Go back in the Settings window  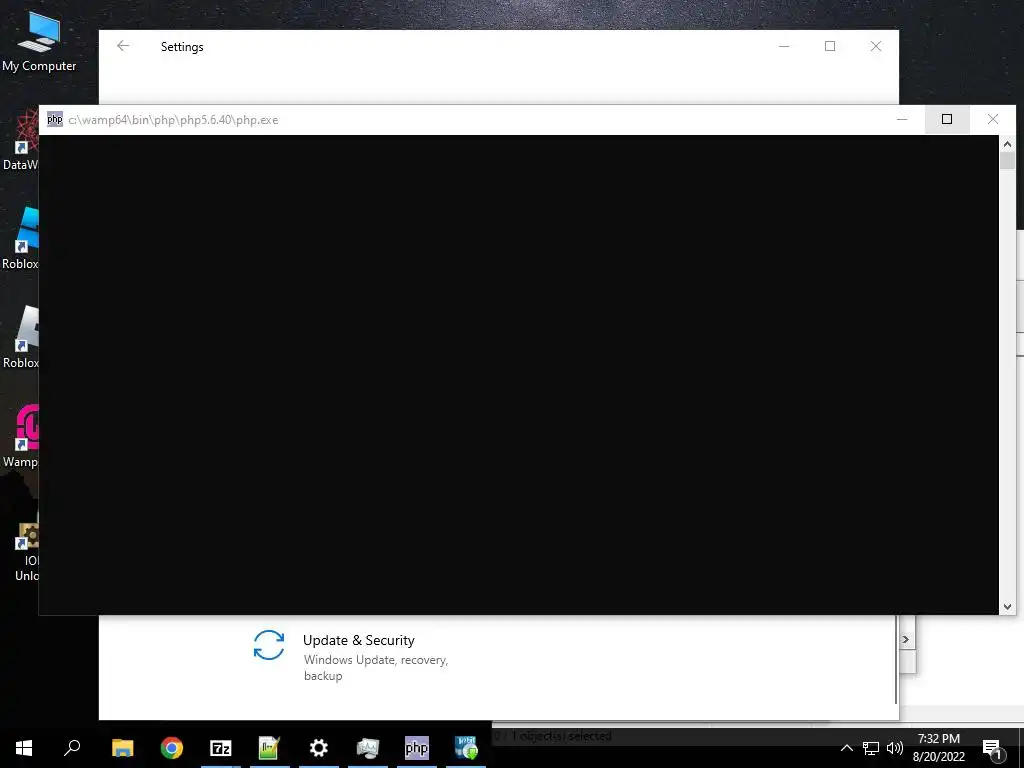(x=123, y=46)
